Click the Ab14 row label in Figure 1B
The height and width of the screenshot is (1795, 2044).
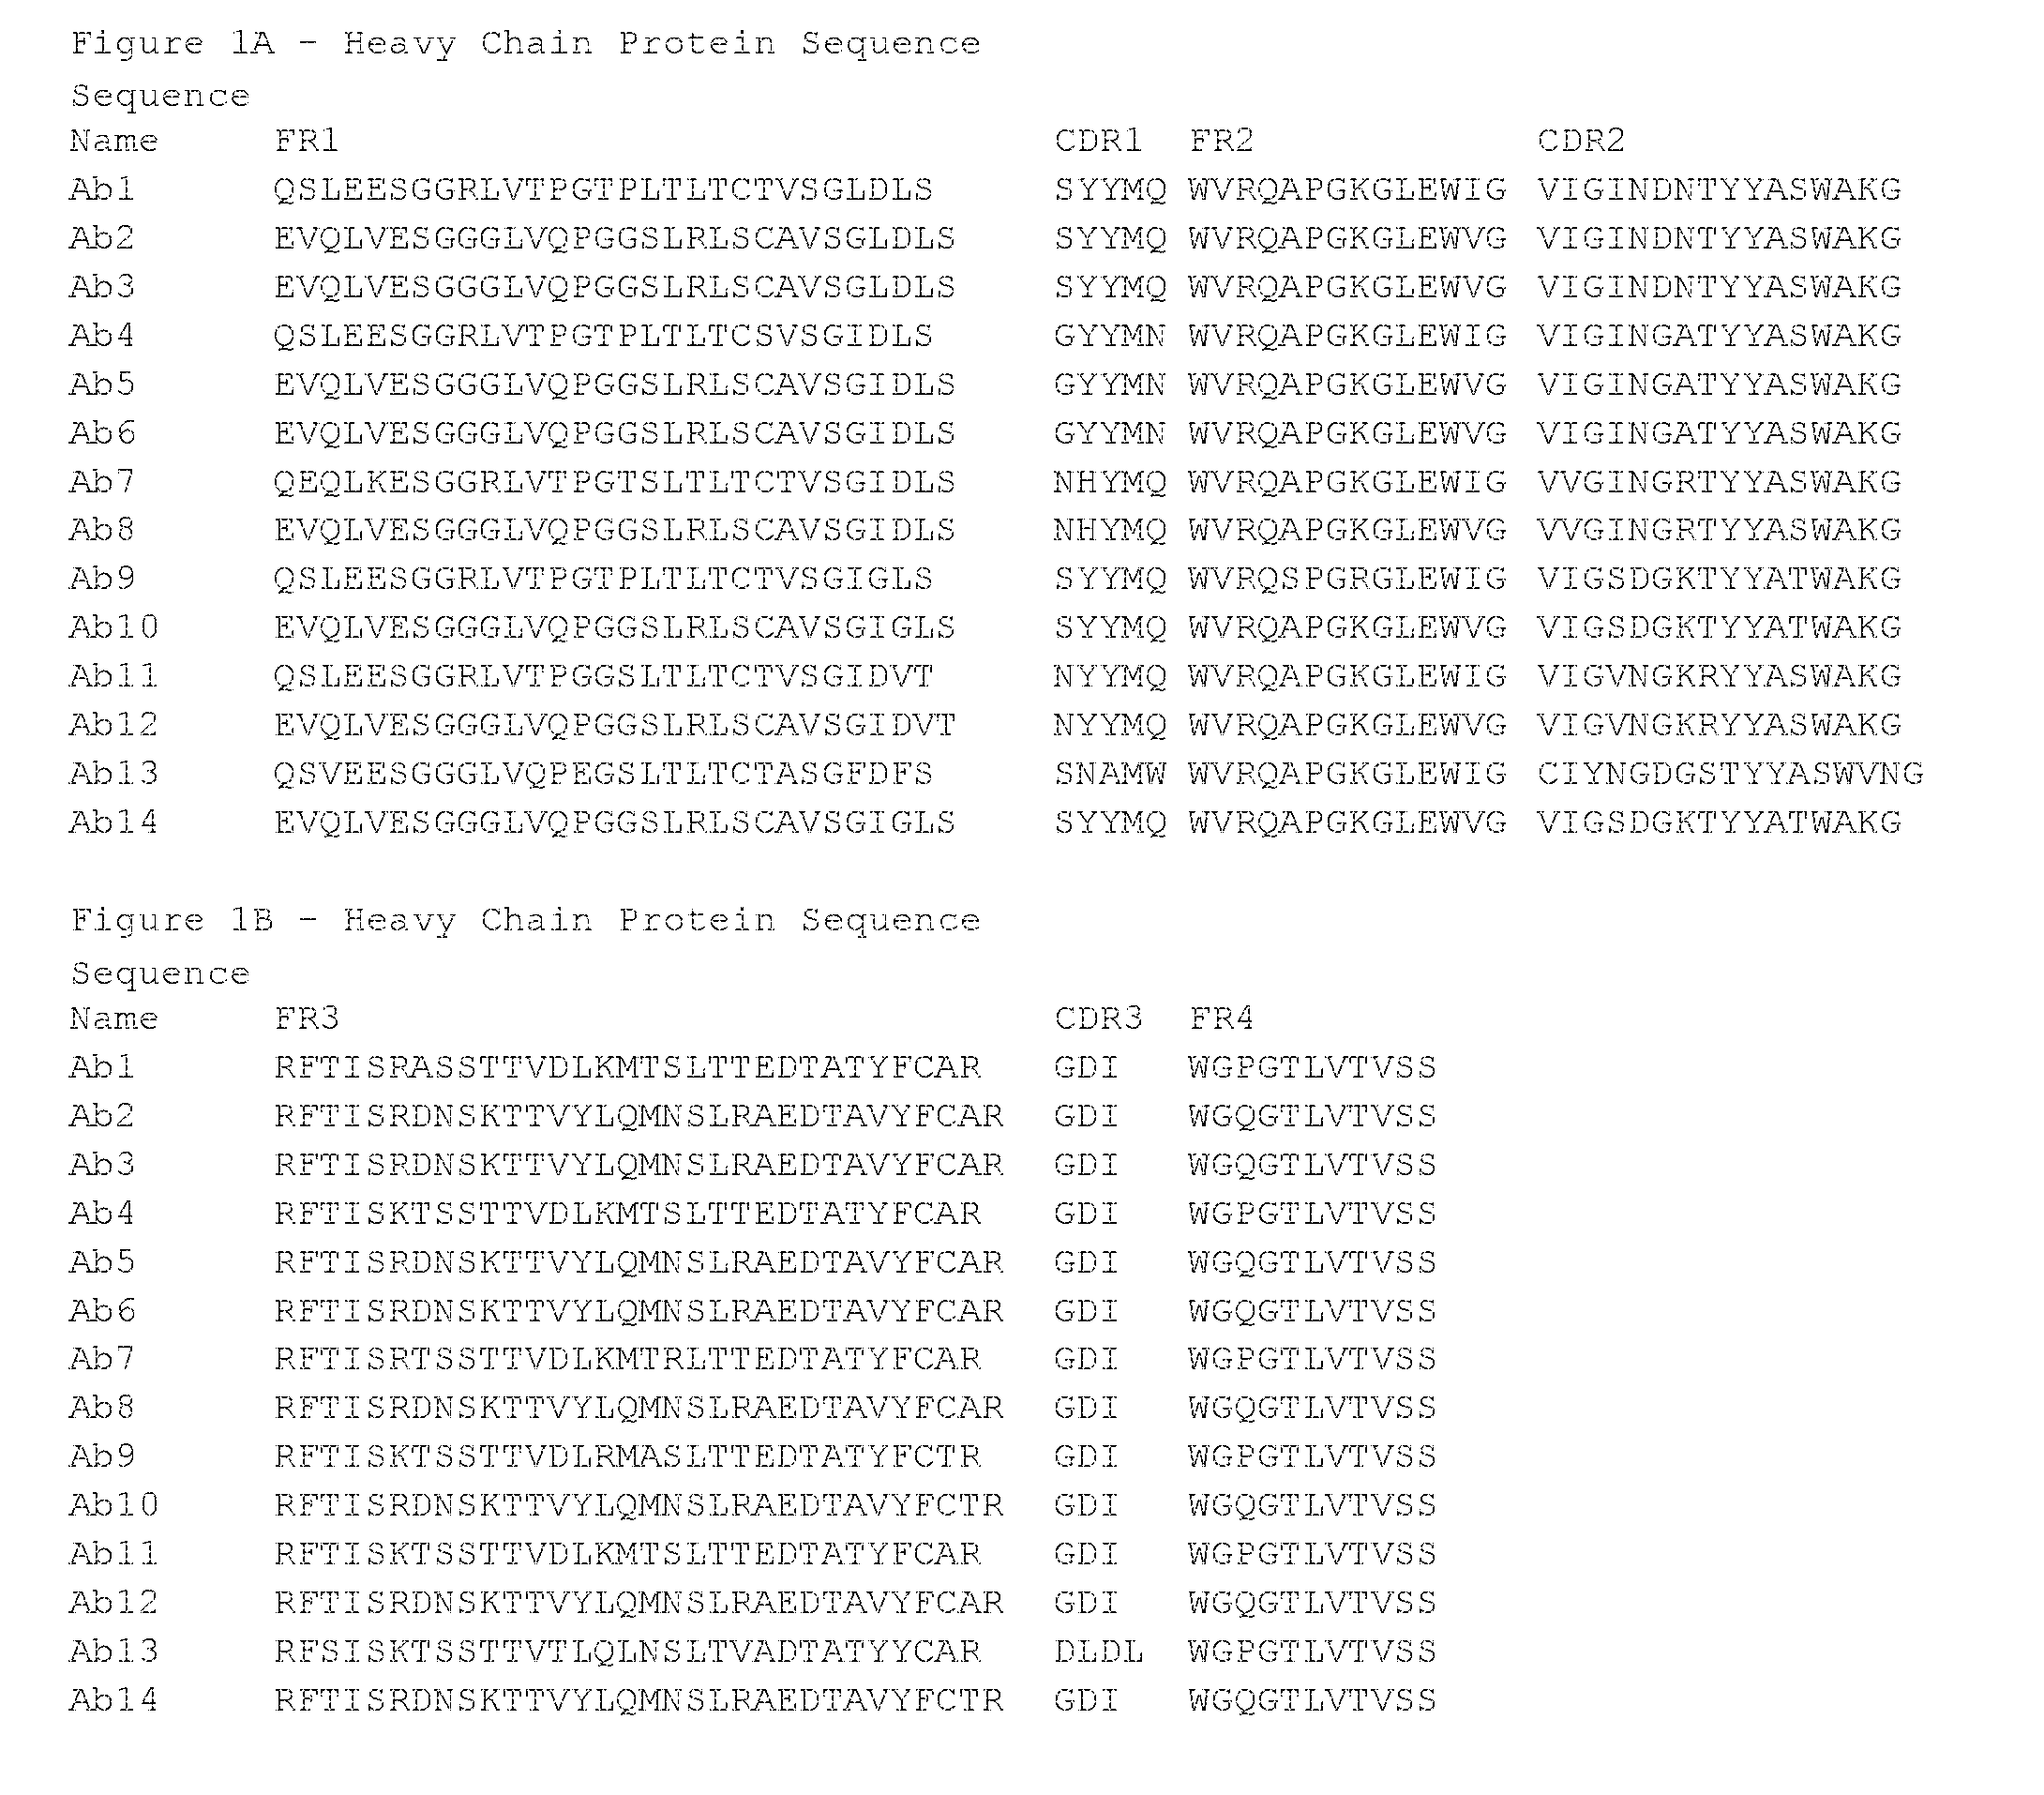coord(114,1700)
